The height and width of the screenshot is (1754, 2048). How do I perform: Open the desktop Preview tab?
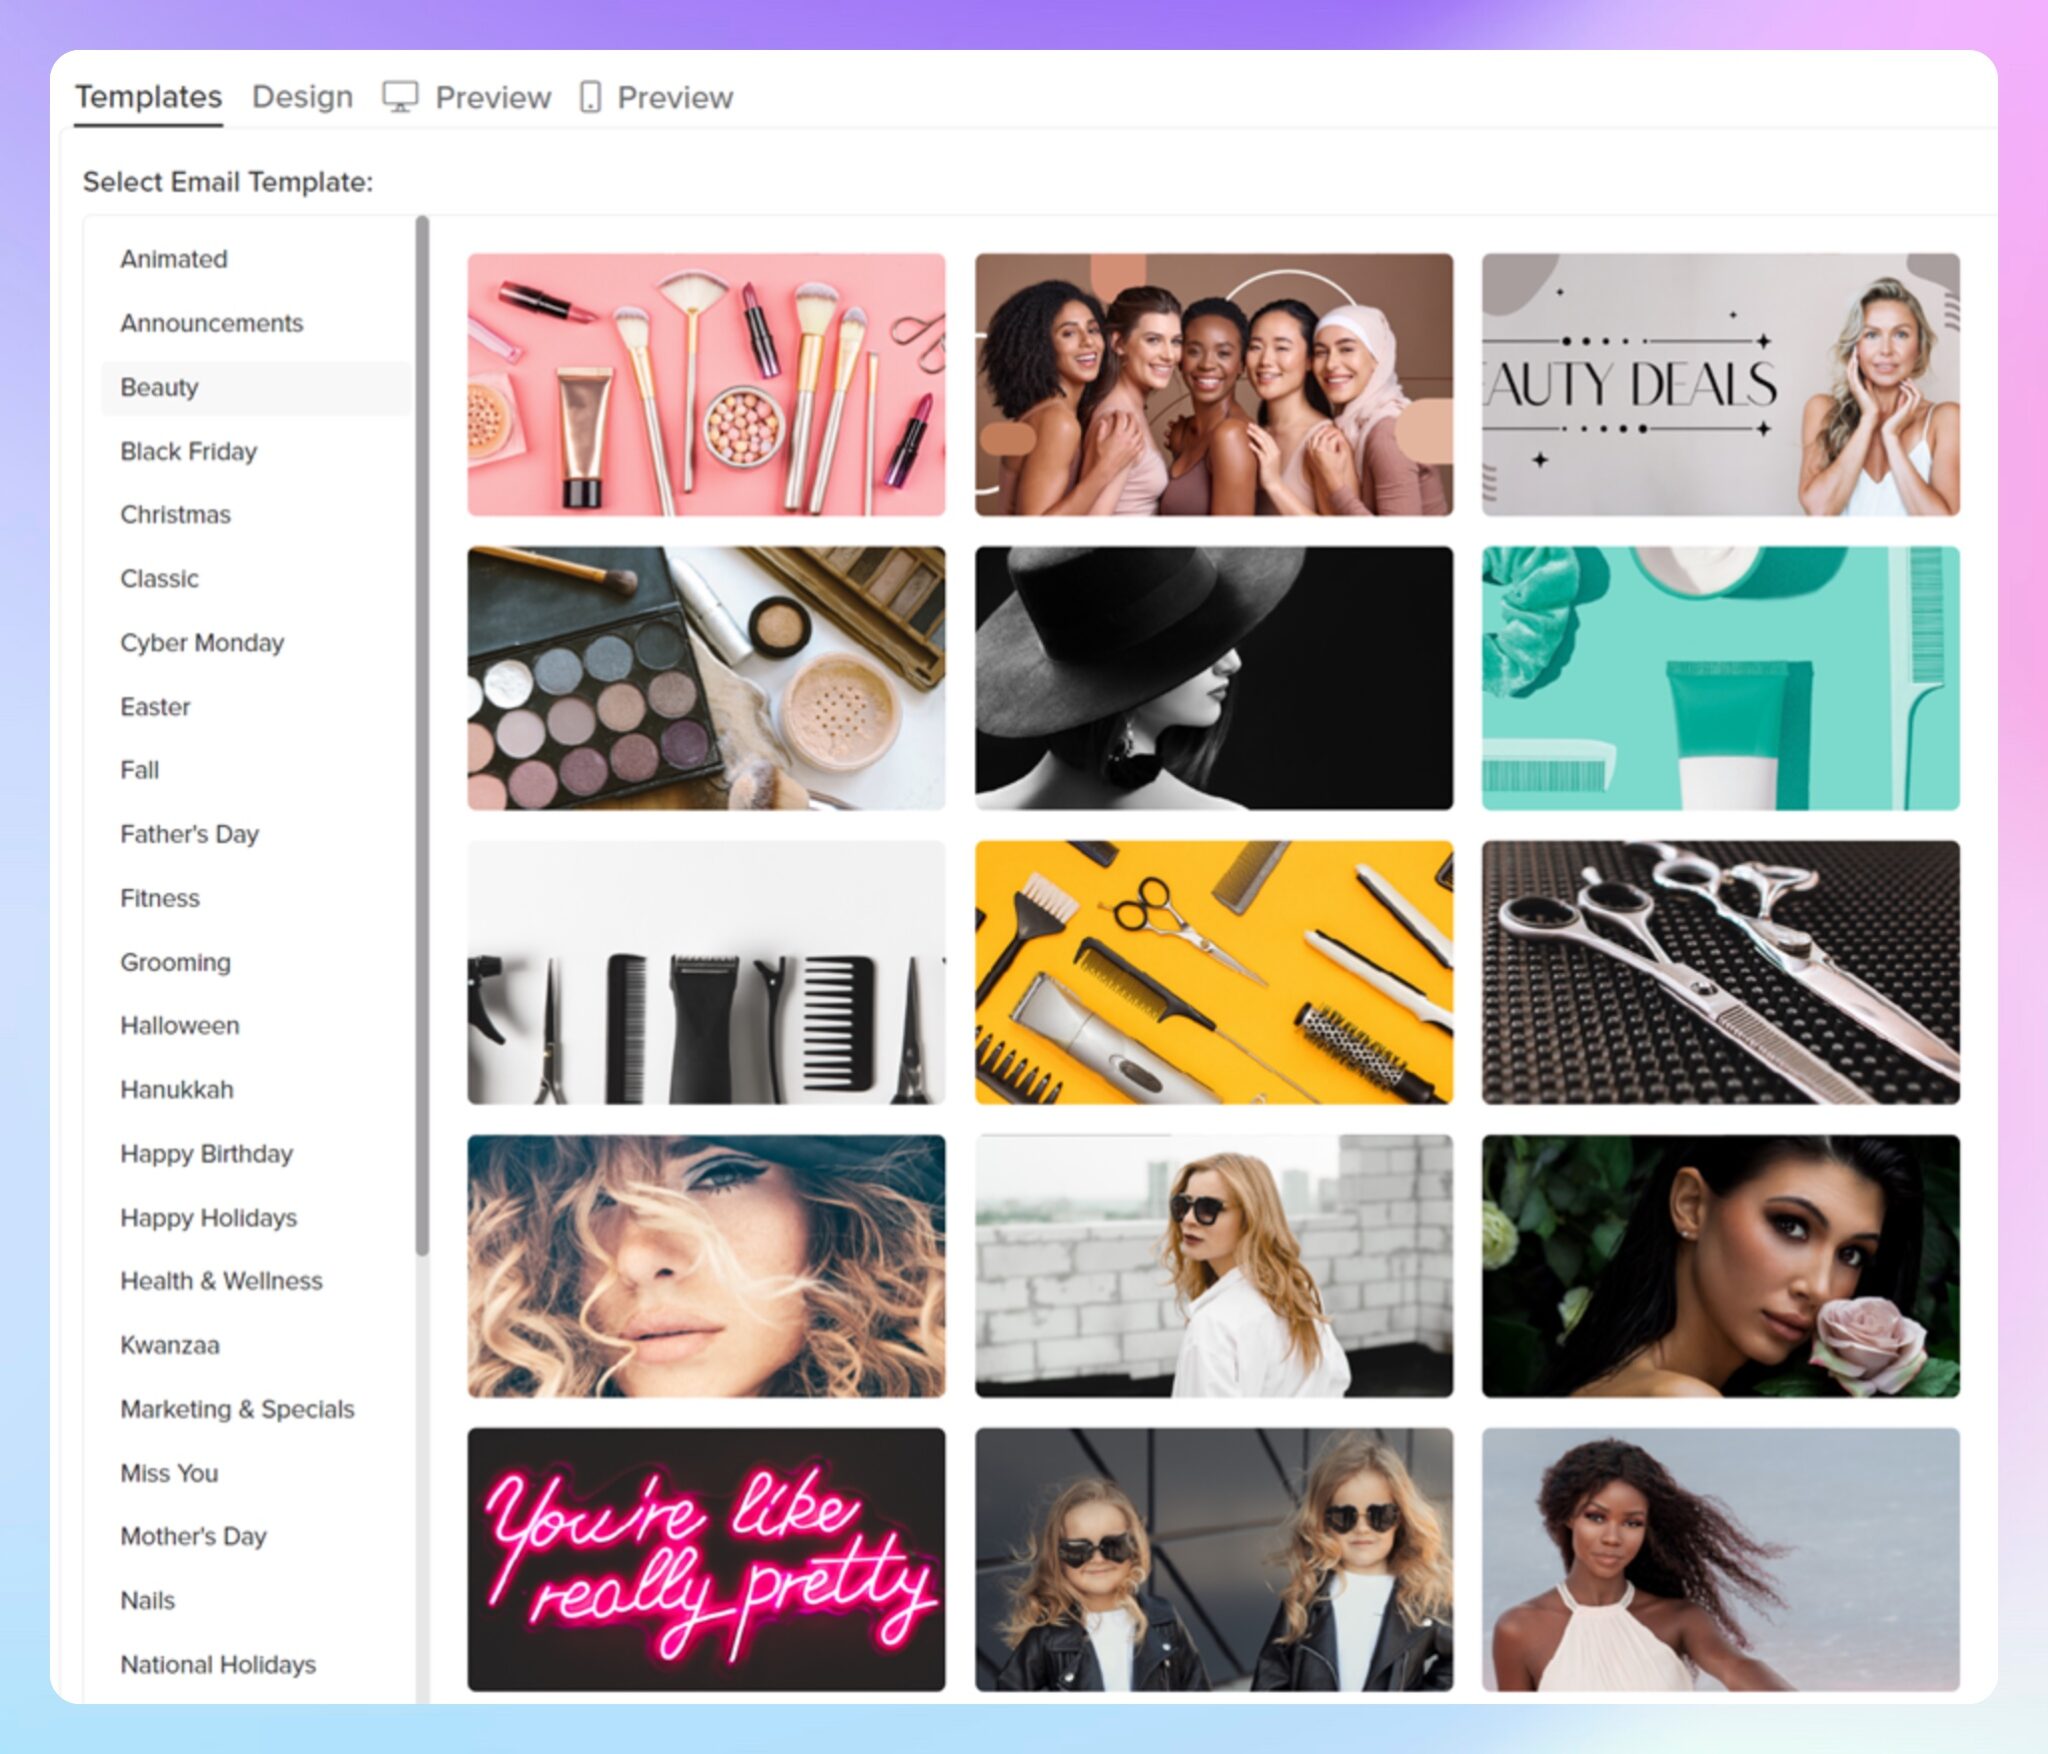click(467, 97)
